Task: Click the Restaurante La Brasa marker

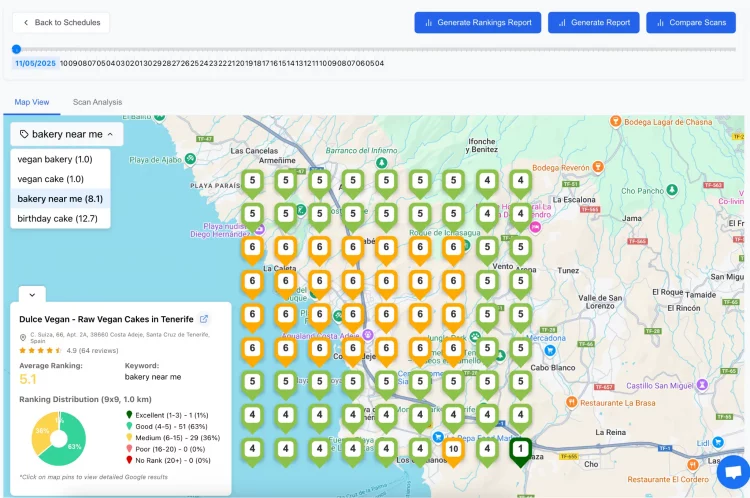Action: (x=572, y=402)
